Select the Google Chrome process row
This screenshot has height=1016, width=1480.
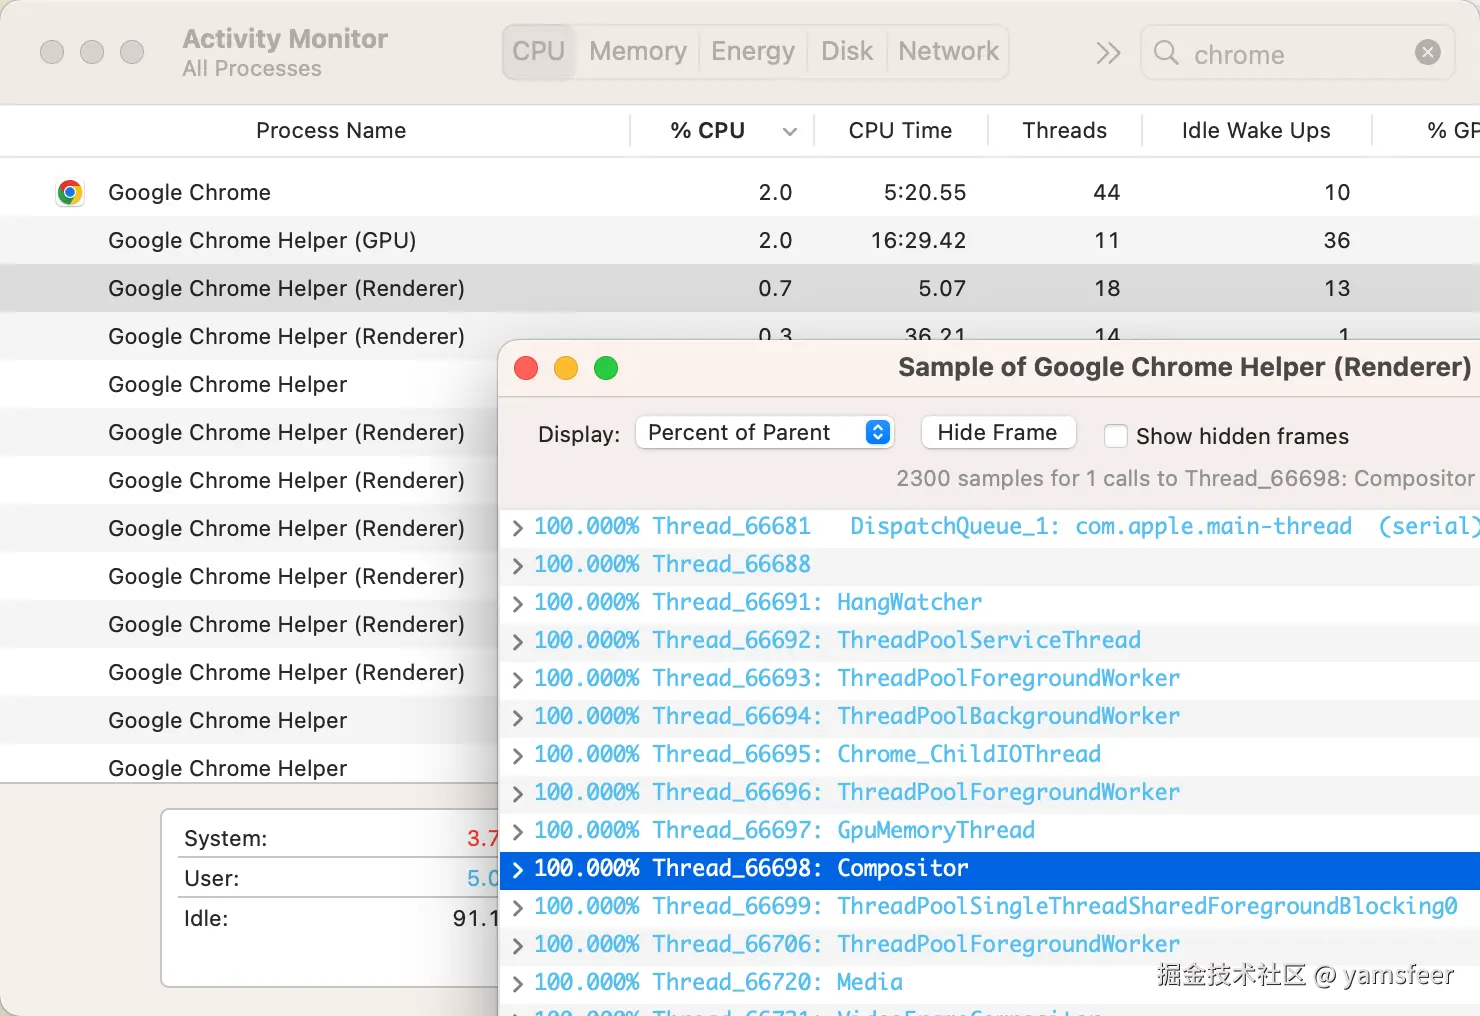[x=740, y=192]
